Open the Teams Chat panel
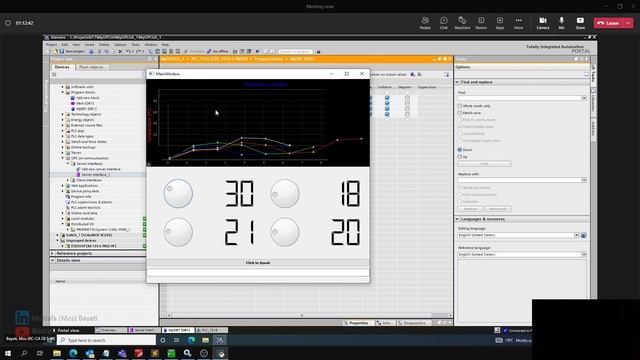The height and width of the screenshot is (360, 640). tap(444, 23)
